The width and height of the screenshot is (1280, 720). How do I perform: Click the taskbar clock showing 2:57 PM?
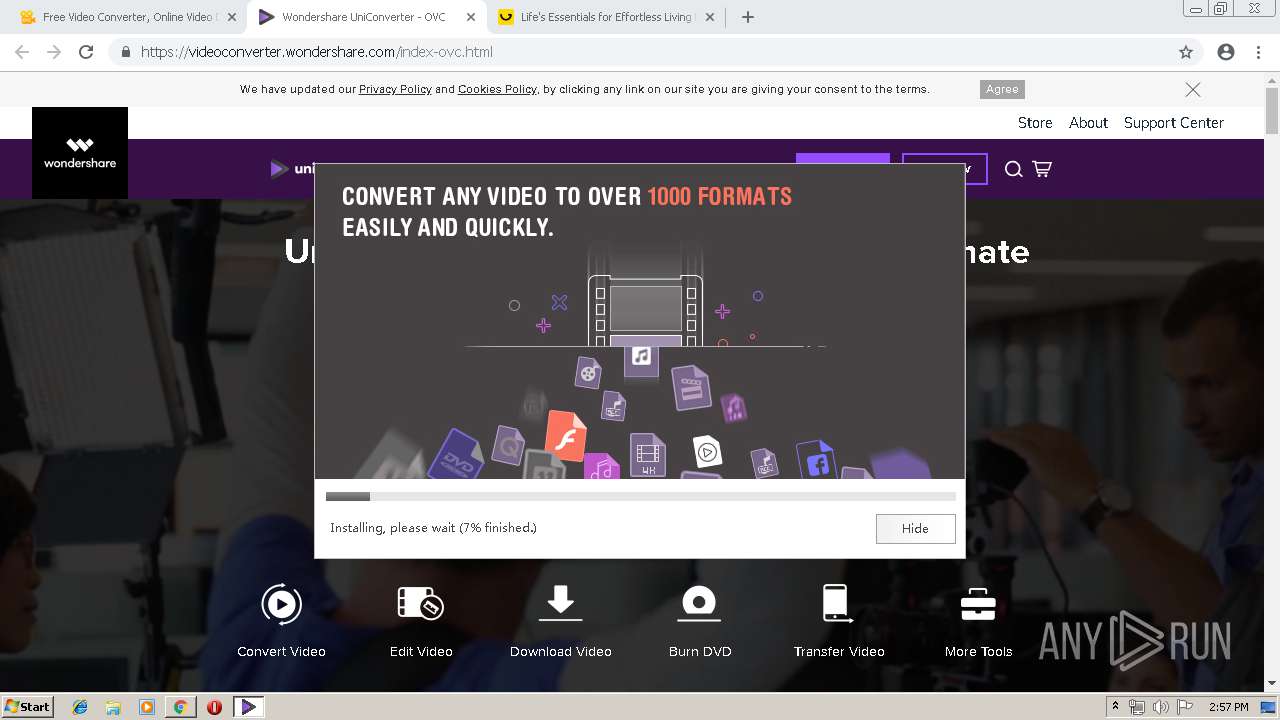click(x=1228, y=707)
